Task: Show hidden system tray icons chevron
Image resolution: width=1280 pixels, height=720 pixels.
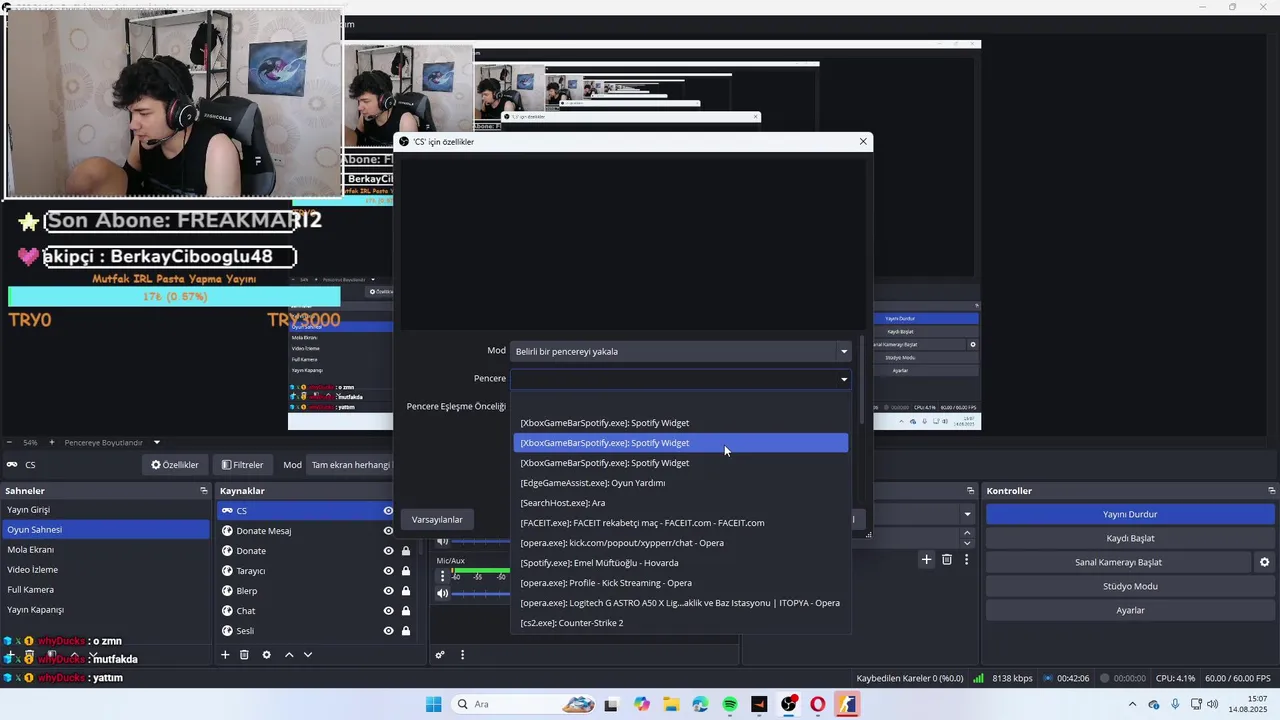Action: 1132,704
